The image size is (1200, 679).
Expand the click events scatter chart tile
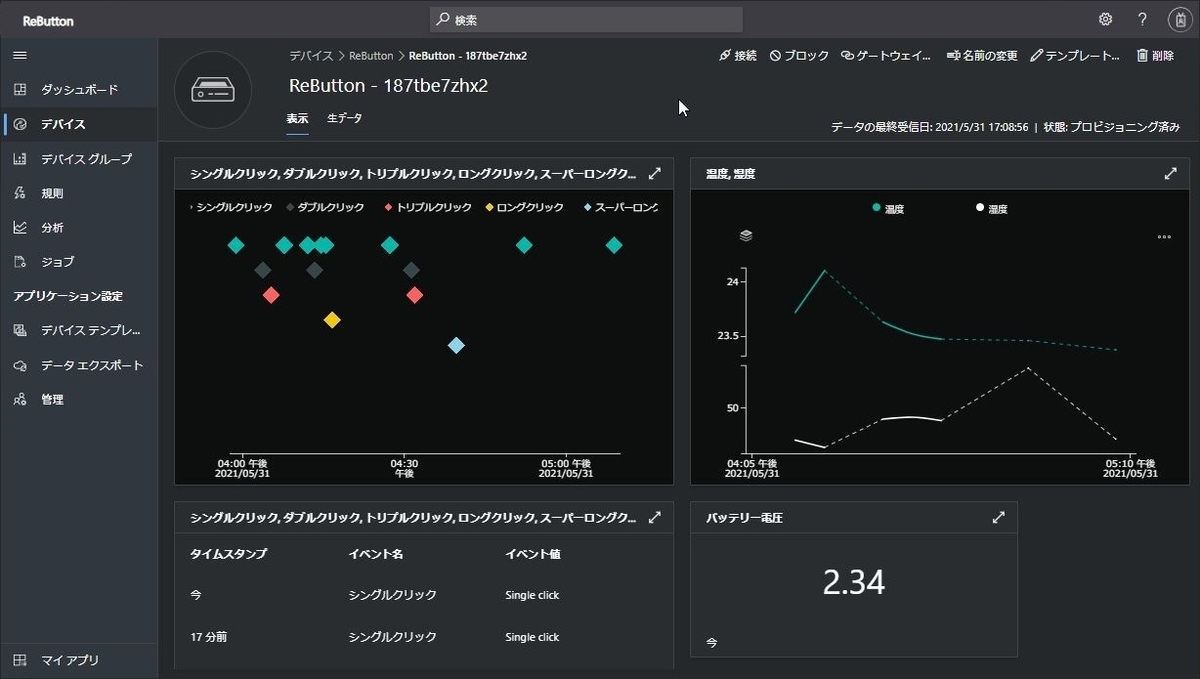[x=655, y=174]
